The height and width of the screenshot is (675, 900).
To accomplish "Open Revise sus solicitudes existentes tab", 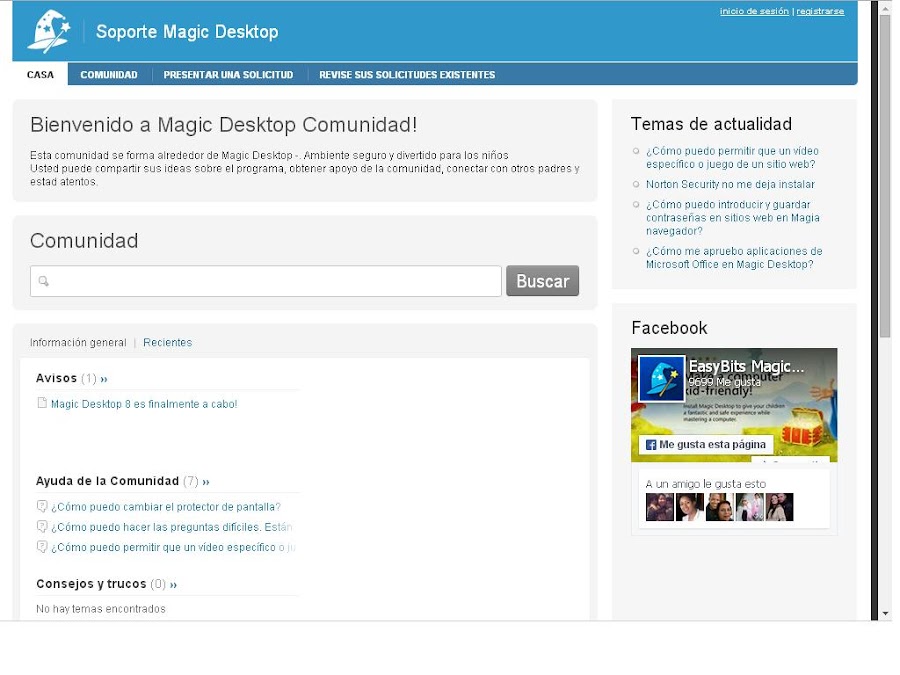I will coord(407,75).
